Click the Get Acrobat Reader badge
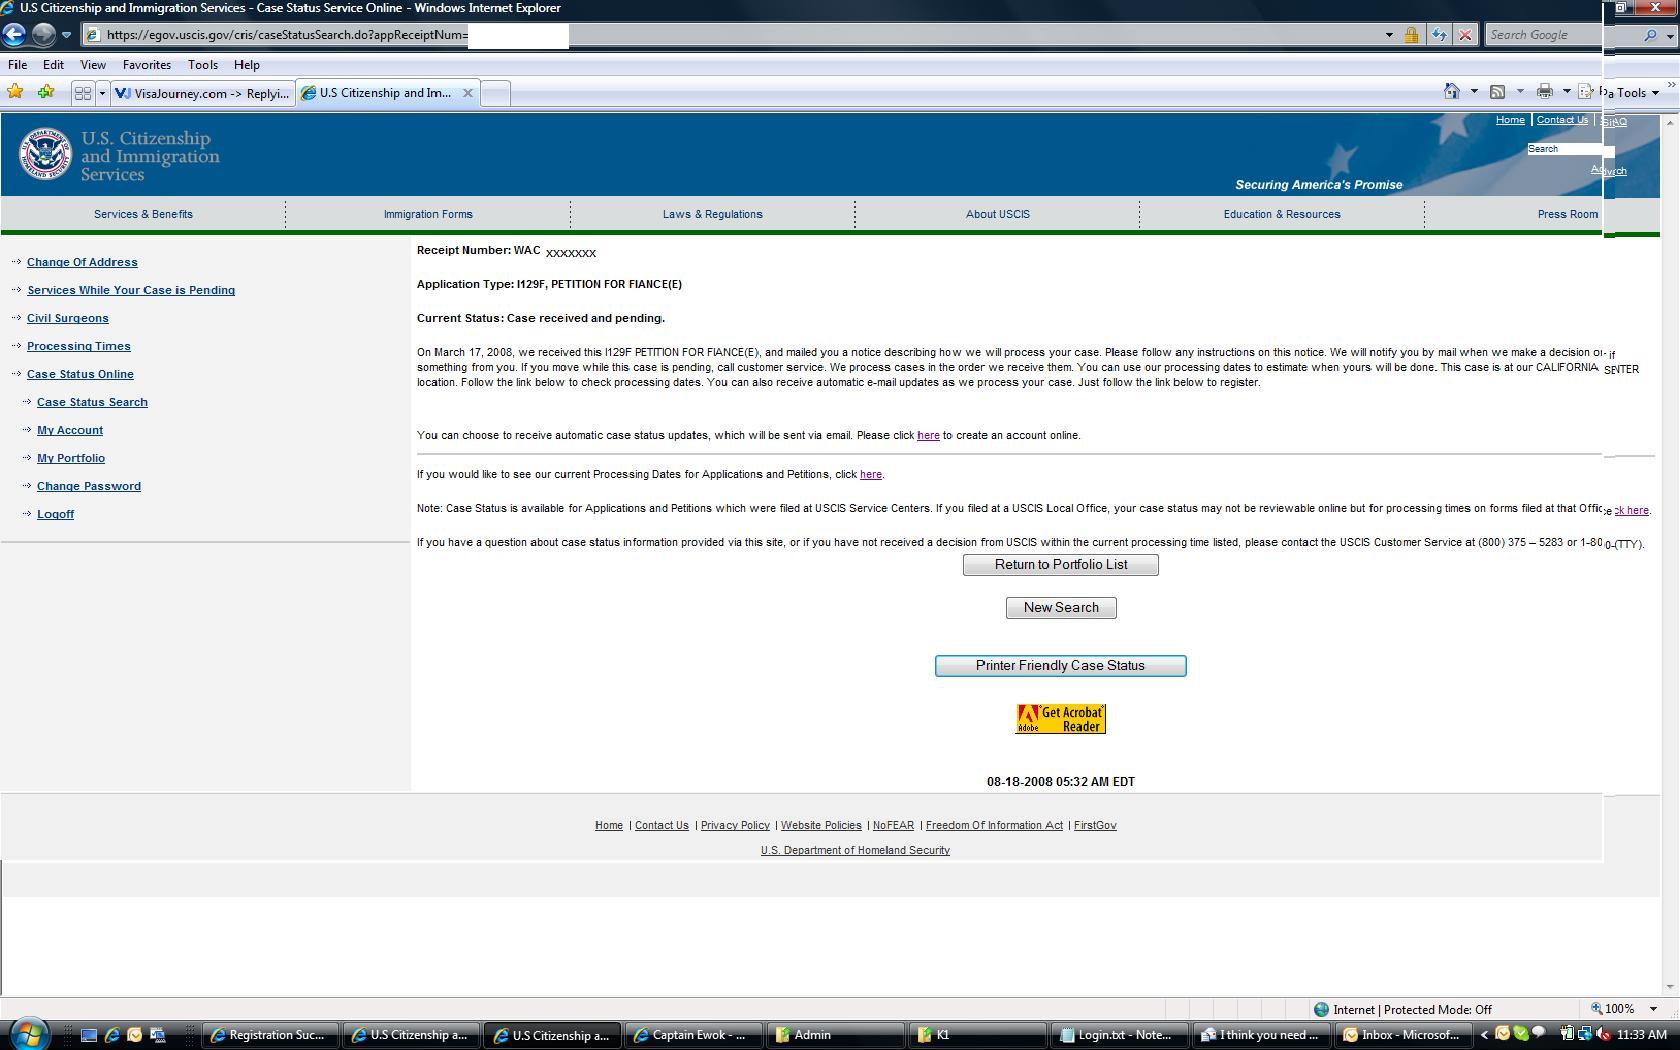The width and height of the screenshot is (1680, 1050). click(x=1061, y=719)
